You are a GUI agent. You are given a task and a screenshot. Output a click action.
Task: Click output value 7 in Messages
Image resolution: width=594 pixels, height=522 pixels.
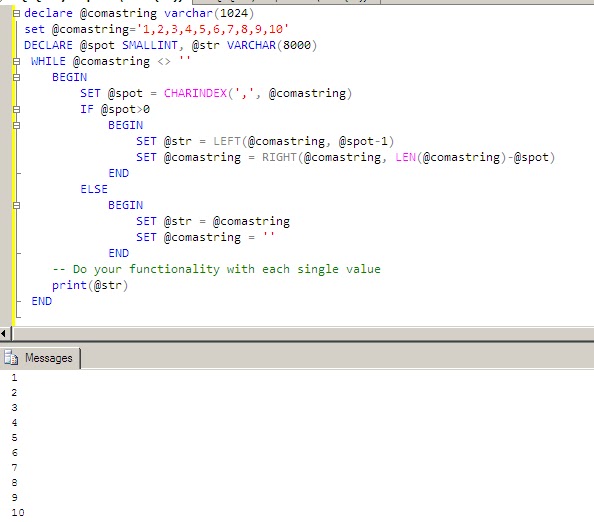(14, 467)
